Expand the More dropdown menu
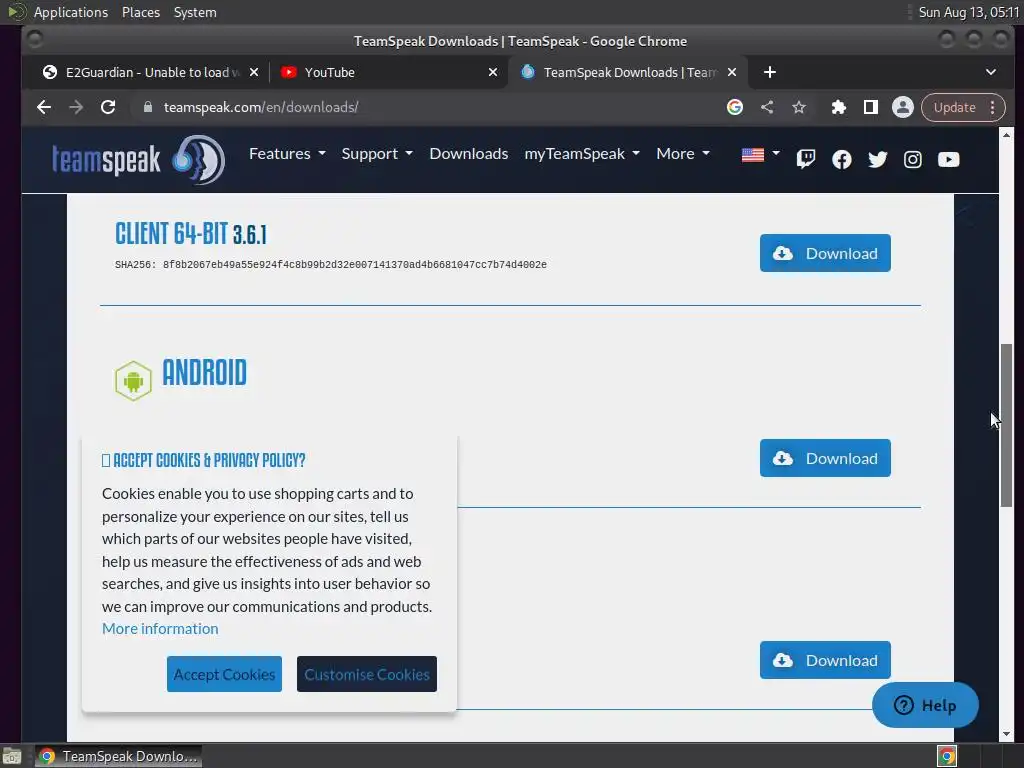 tap(682, 153)
